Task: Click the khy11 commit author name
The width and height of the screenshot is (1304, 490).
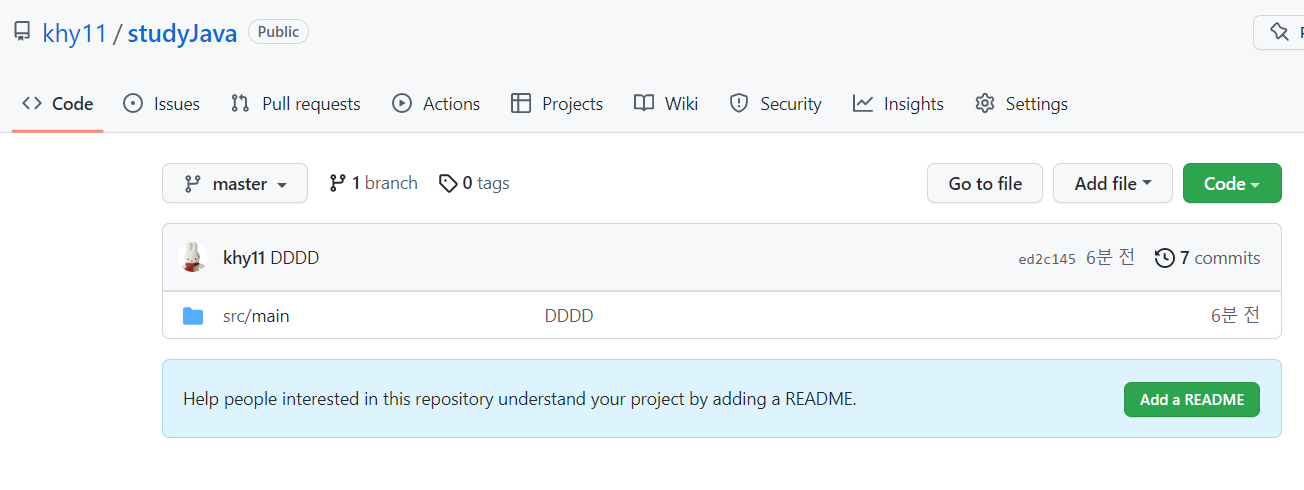Action: tap(244, 258)
